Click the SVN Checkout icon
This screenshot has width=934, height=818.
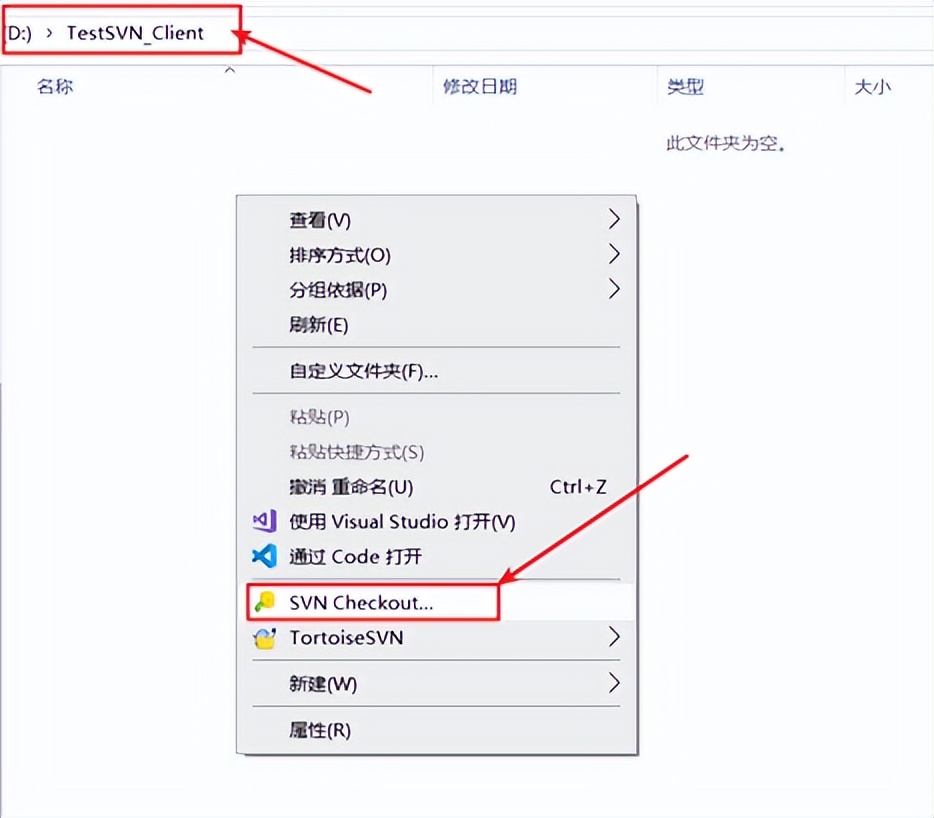(264, 602)
